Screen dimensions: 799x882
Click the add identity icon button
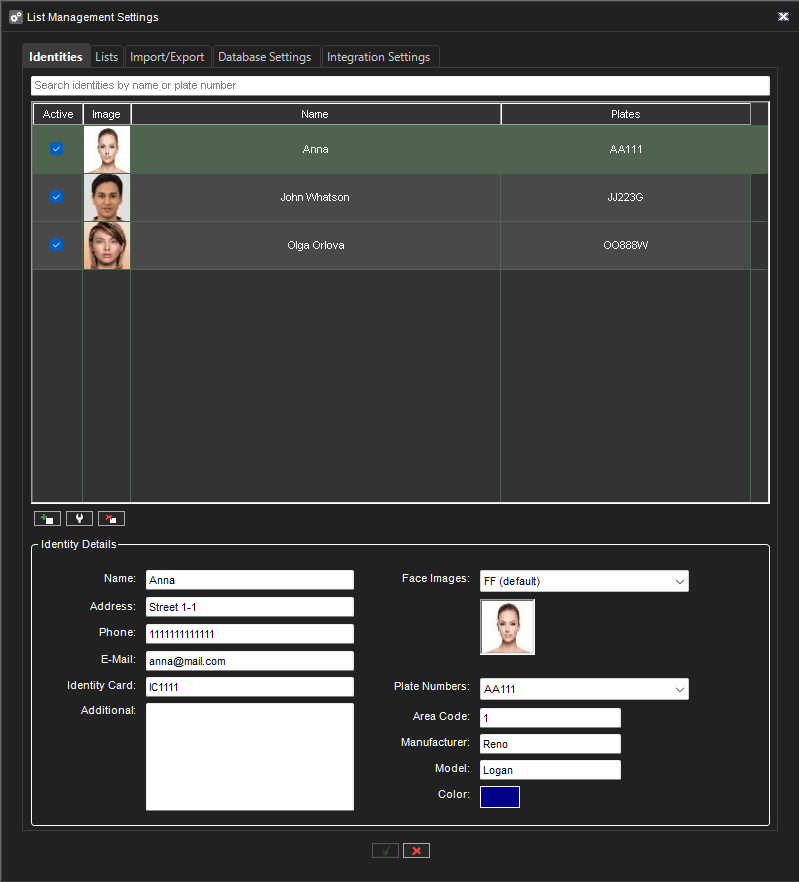coord(47,518)
